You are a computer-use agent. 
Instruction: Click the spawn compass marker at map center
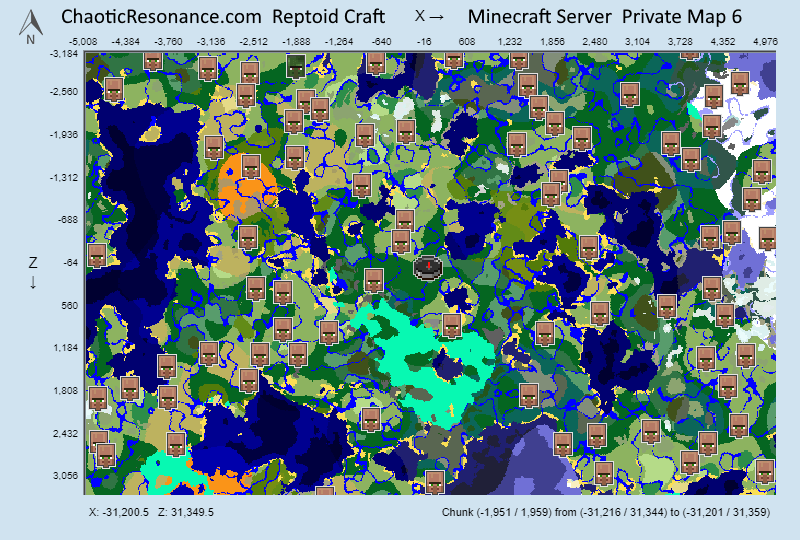click(x=428, y=267)
